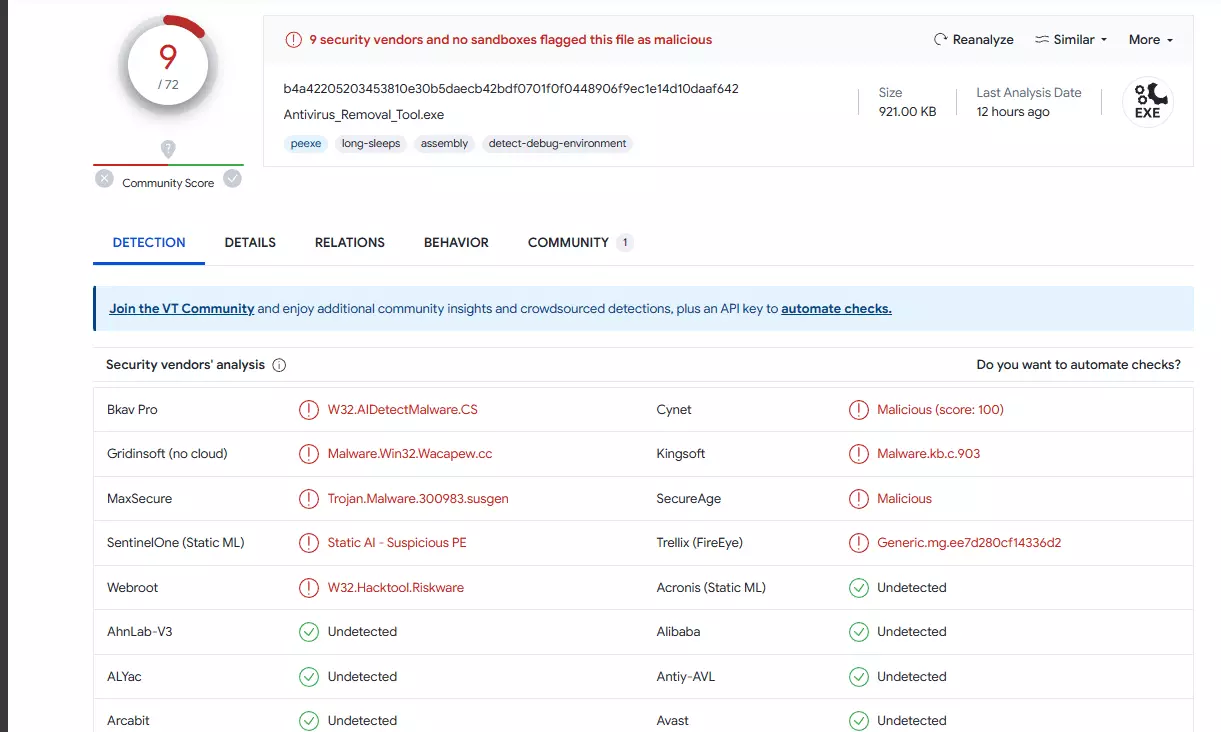The height and width of the screenshot is (732, 1221).
Task: Click the detect-debug-environment tag
Action: tap(557, 144)
